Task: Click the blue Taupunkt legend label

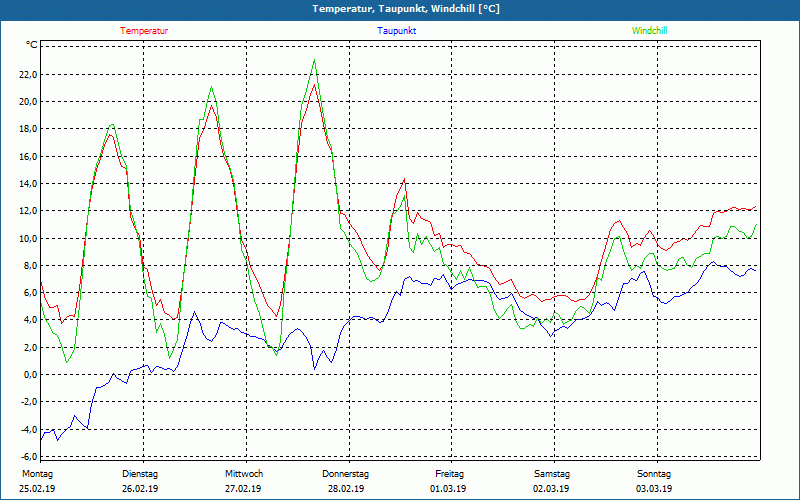Action: point(396,31)
